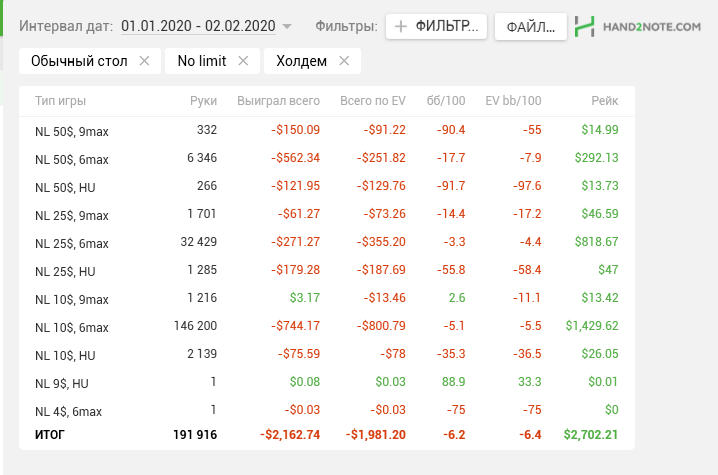
Task: Open the date interval dropdown arrow
Action: 288,26
